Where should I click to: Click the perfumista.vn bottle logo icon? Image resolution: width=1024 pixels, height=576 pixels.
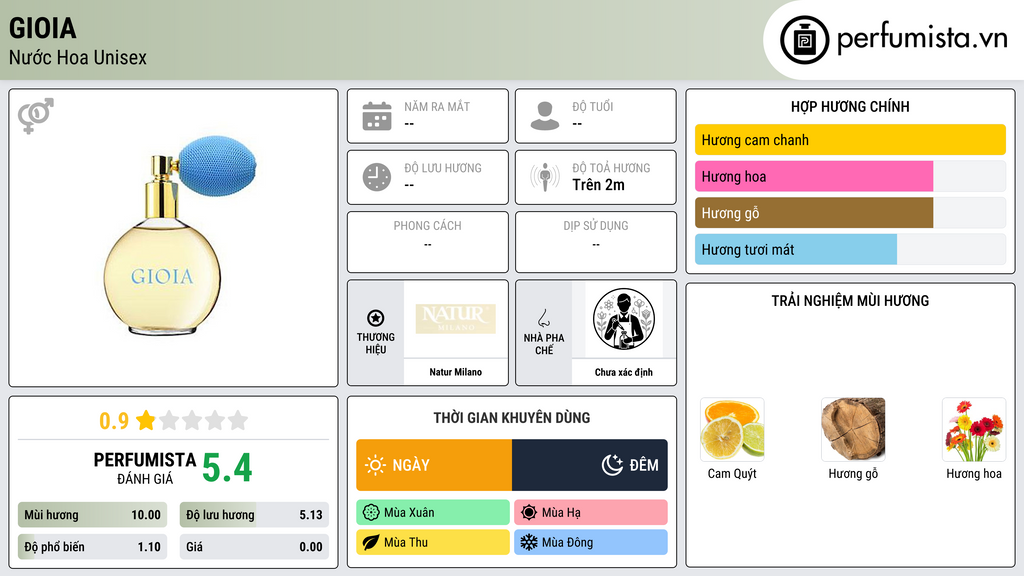(804, 40)
